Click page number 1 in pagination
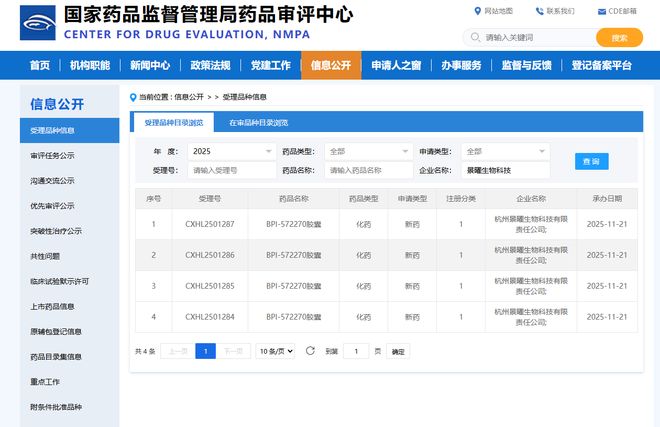Screen dimensions: 660x427 coord(205,351)
